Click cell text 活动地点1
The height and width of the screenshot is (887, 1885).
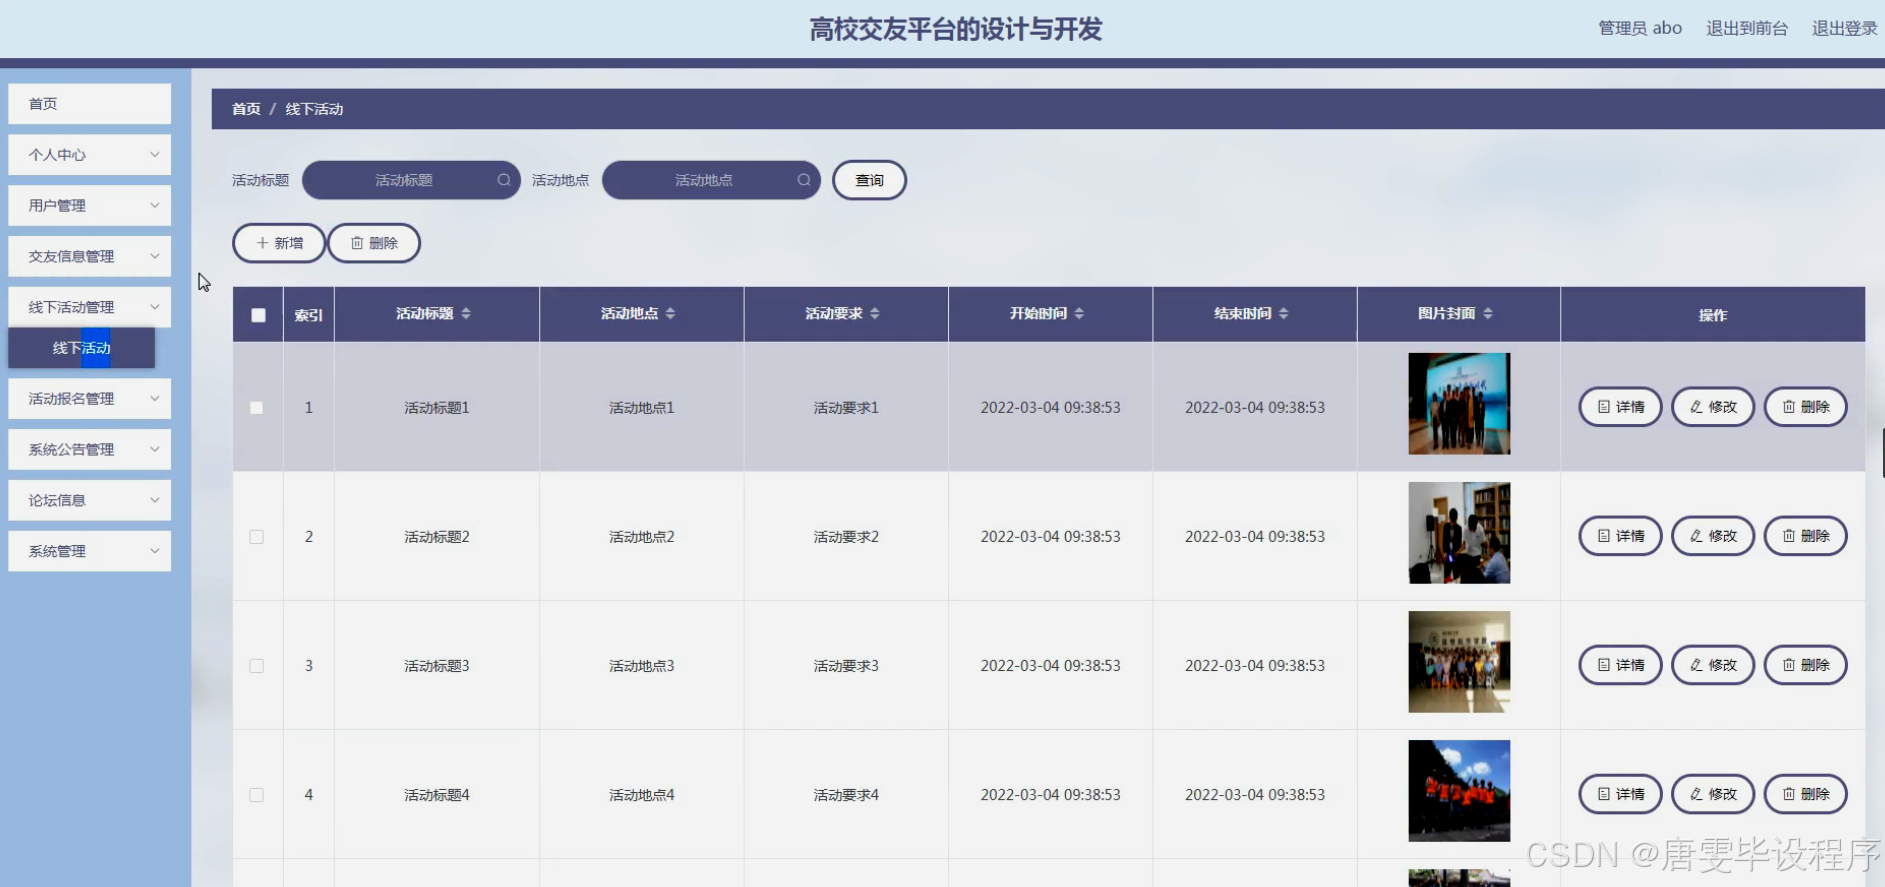[x=642, y=408]
